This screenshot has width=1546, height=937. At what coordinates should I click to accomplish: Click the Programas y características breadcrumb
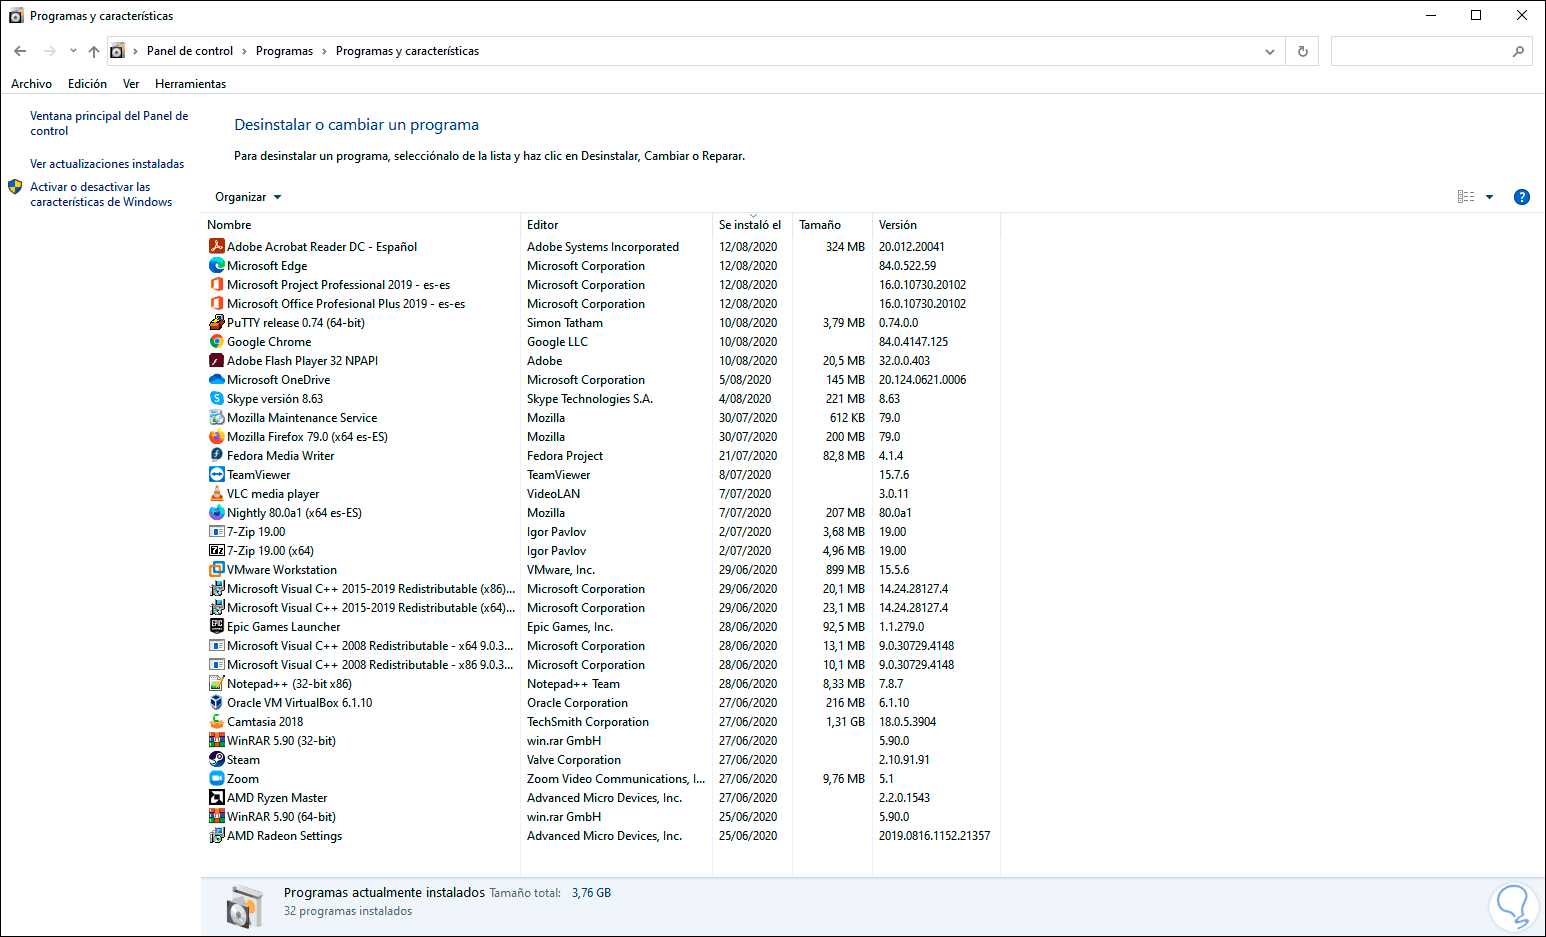[407, 51]
